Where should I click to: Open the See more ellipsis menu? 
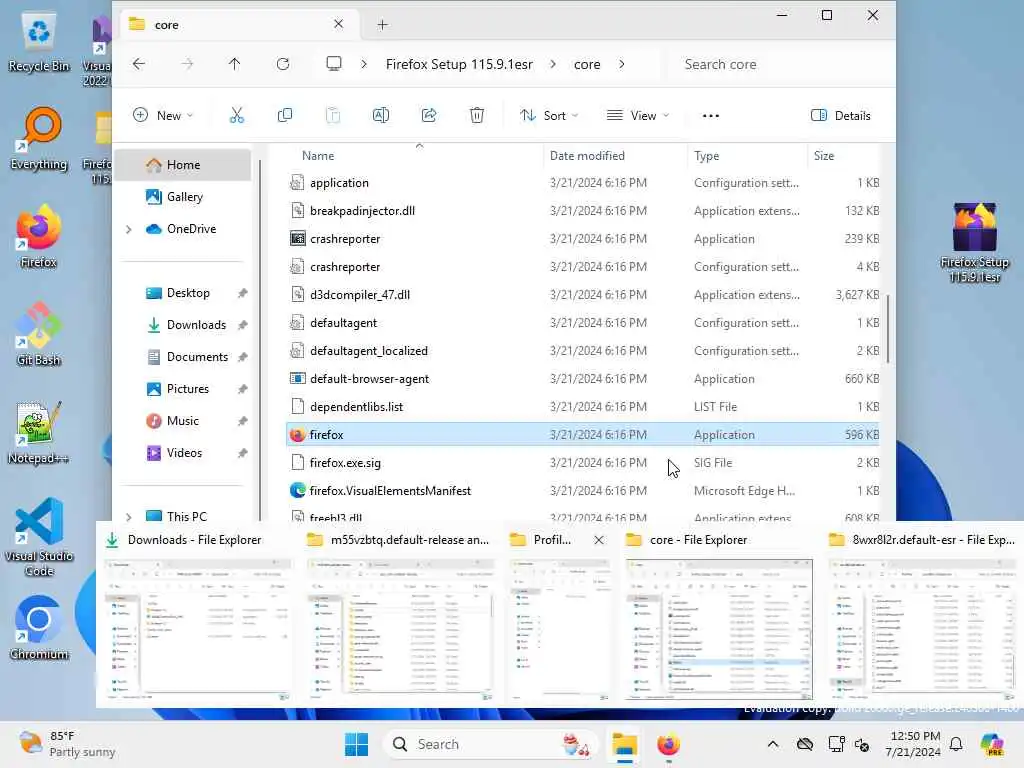click(711, 116)
